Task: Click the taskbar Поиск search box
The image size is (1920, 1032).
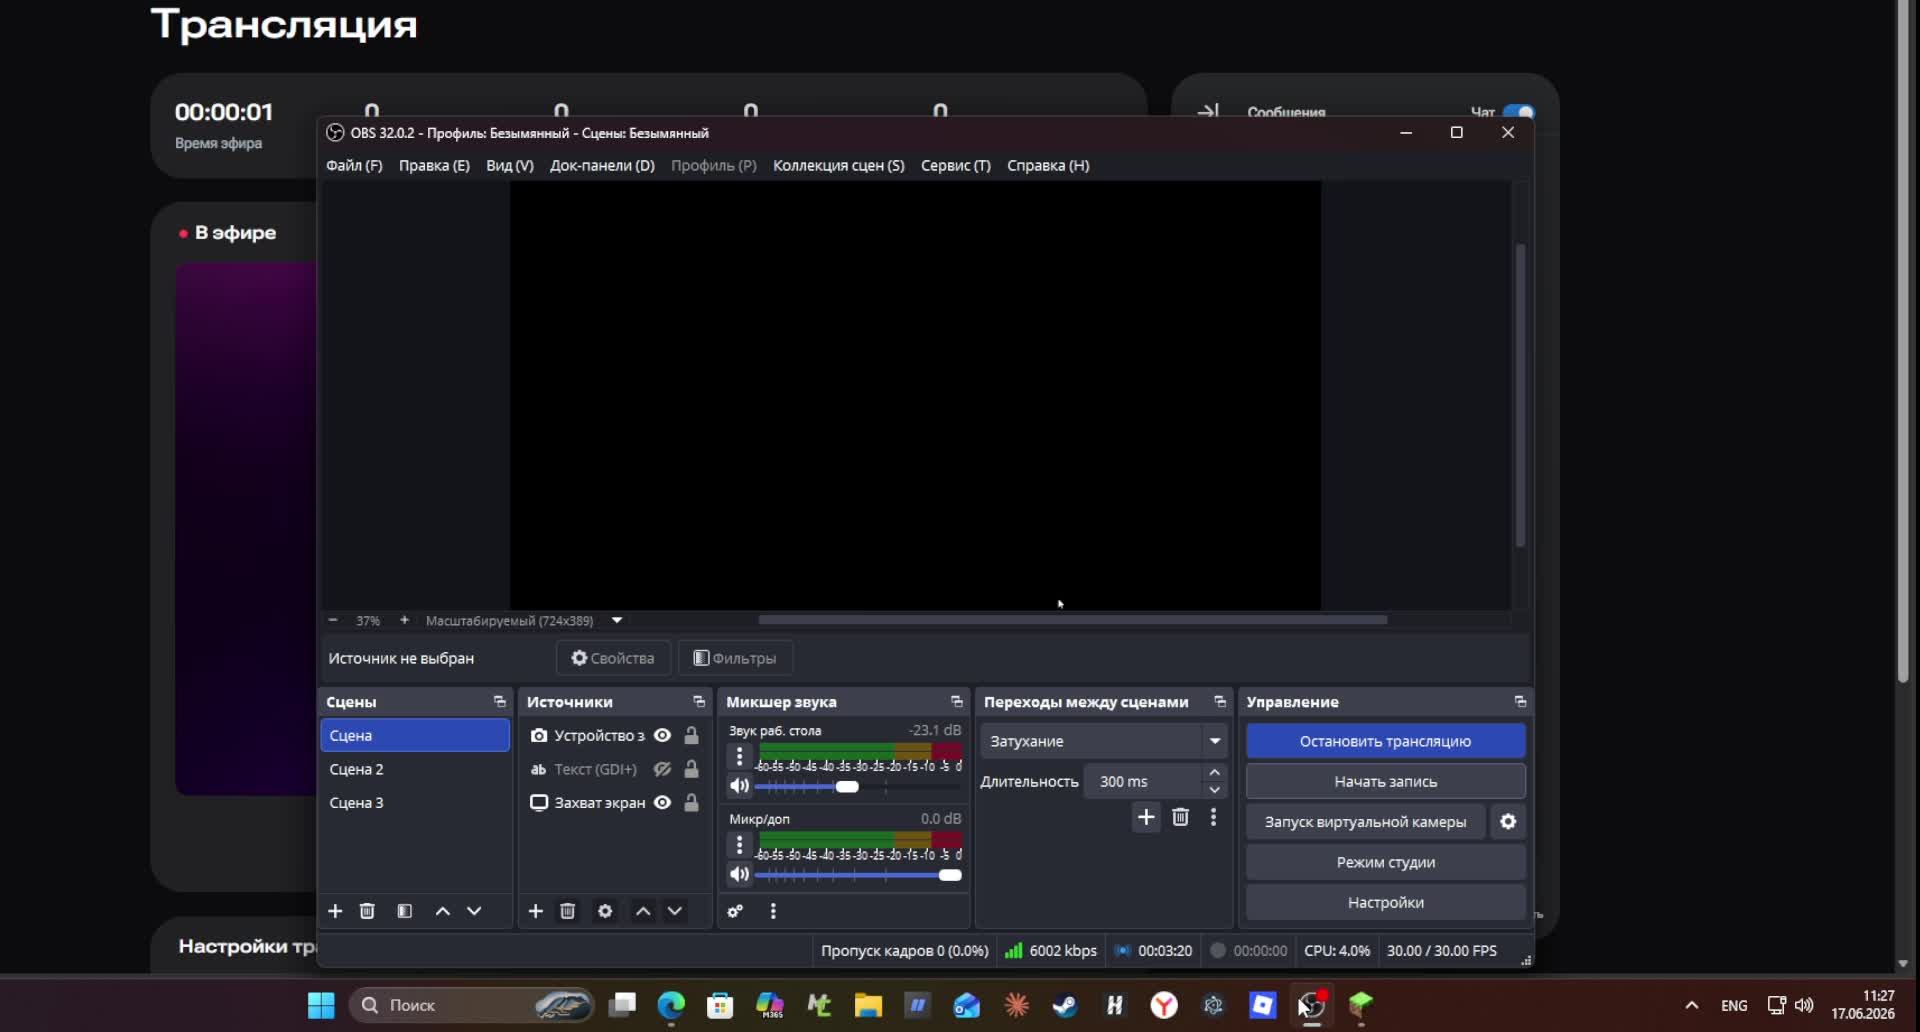Action: tap(471, 1005)
